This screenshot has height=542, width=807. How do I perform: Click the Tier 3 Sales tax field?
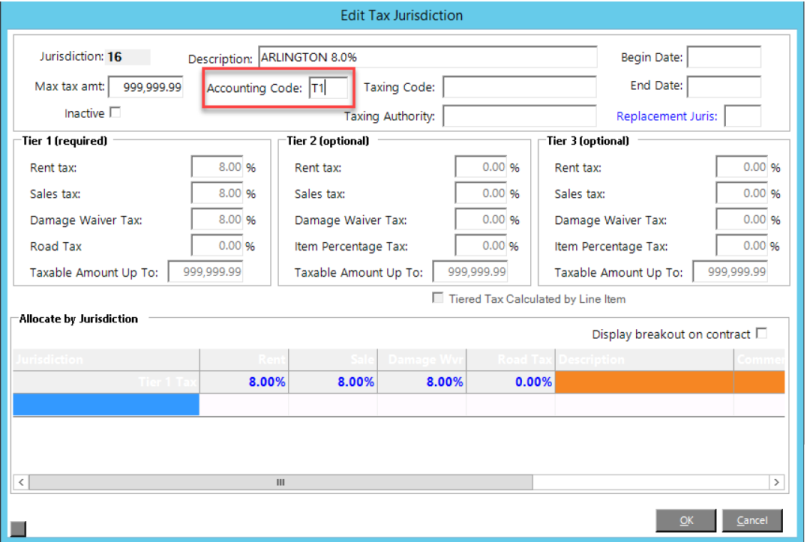click(x=742, y=193)
